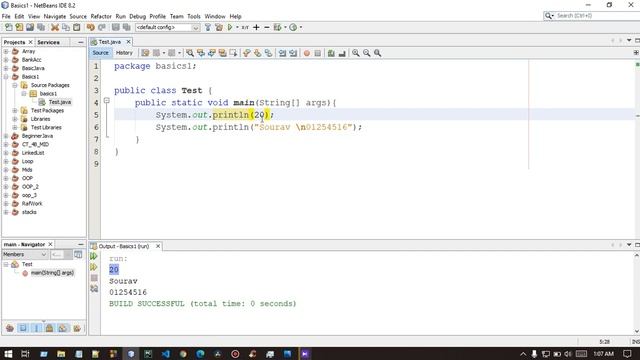Click the Save All toolbar icon

pos(41,27)
